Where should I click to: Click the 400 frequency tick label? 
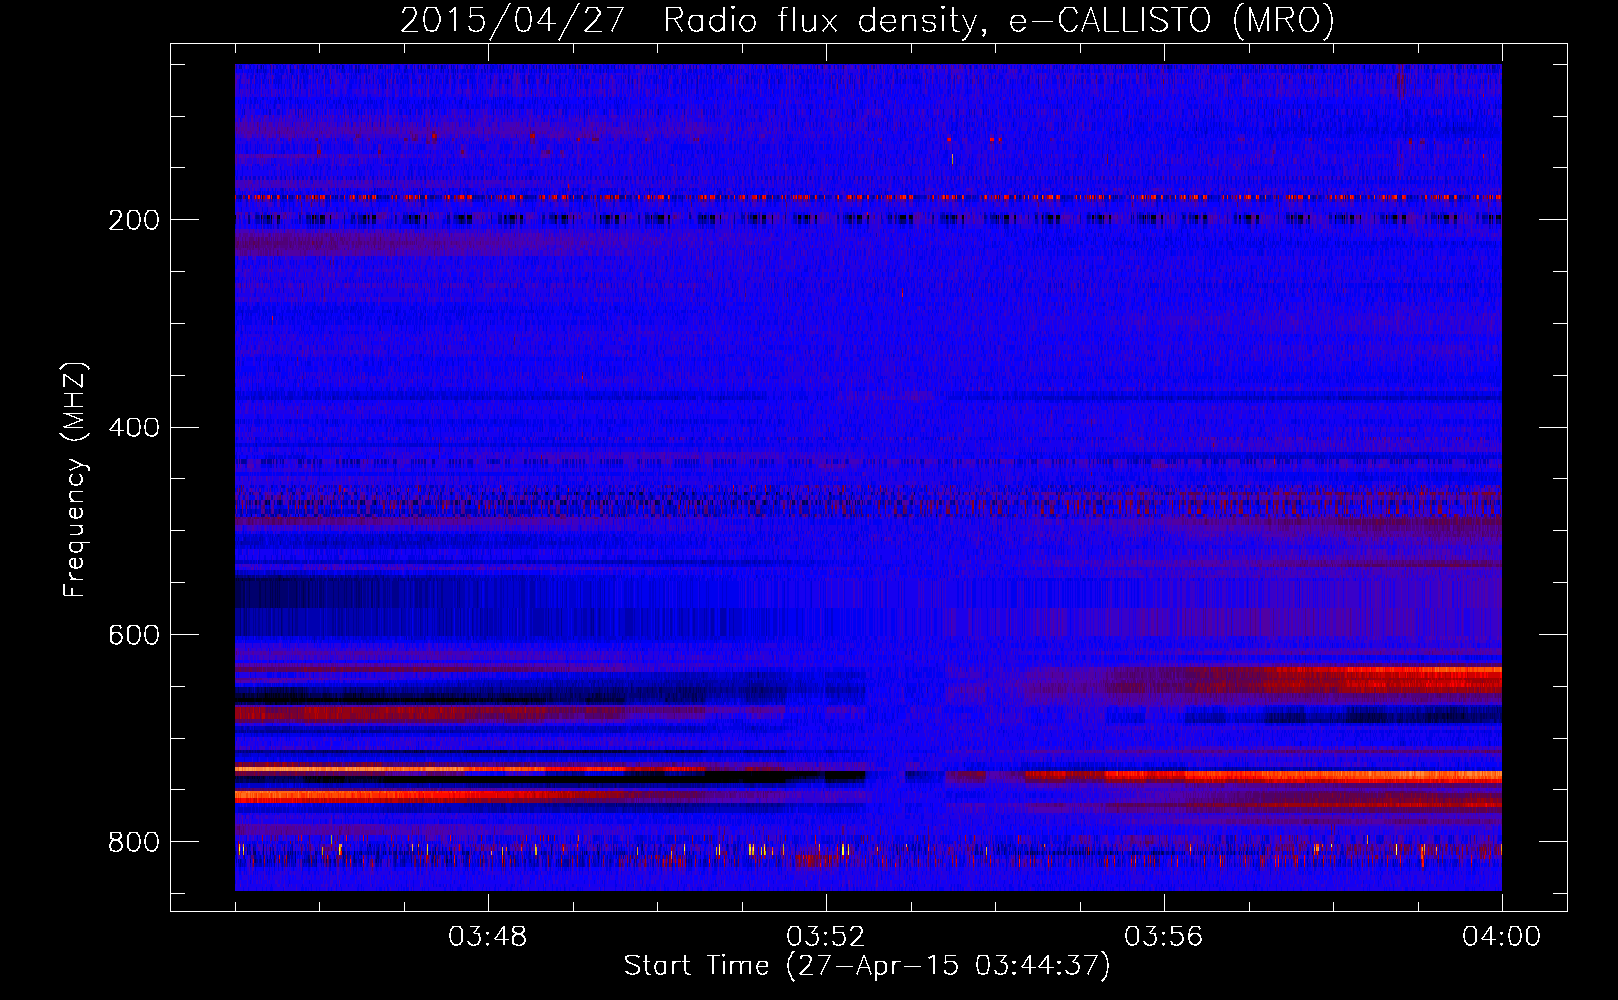[134, 428]
